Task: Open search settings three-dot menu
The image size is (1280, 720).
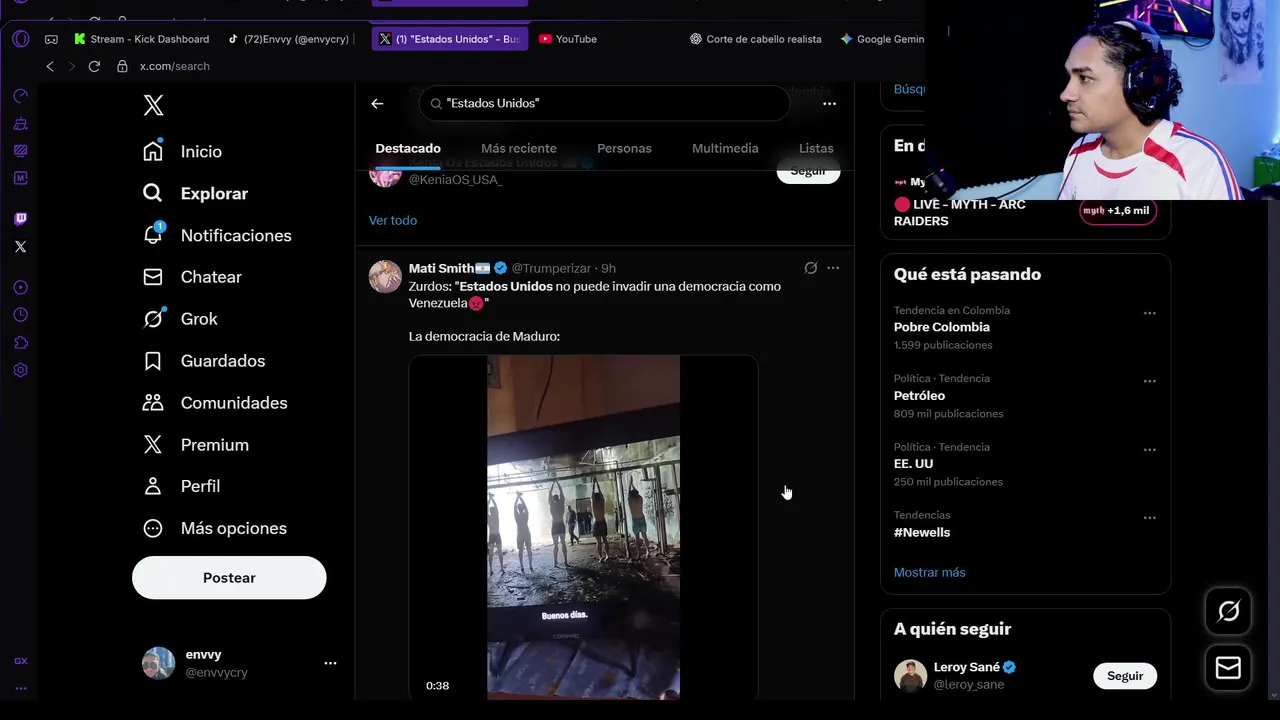Action: [829, 103]
